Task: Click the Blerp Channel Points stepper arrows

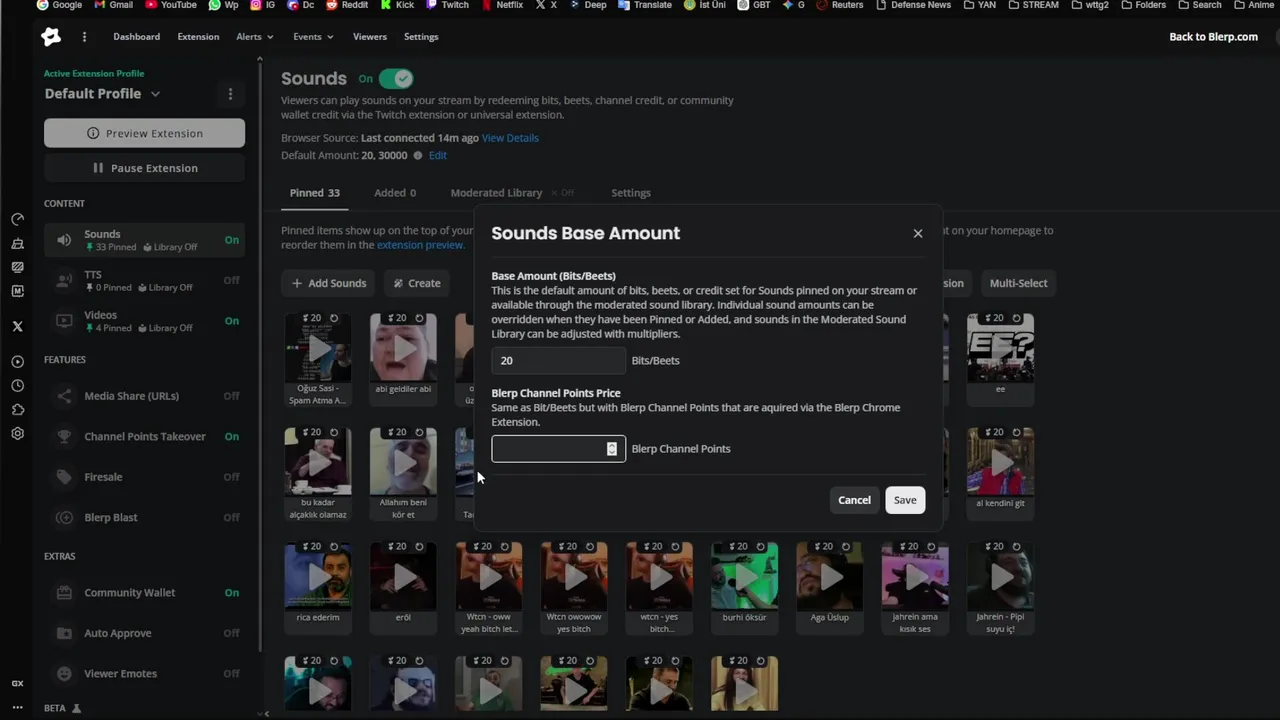Action: point(612,449)
